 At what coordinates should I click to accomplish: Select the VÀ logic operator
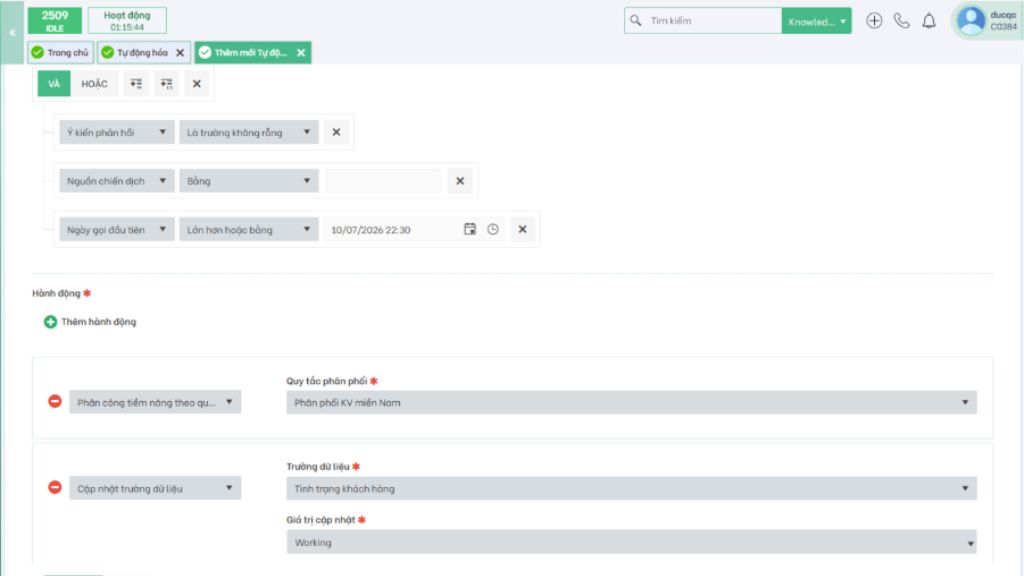[x=54, y=84]
